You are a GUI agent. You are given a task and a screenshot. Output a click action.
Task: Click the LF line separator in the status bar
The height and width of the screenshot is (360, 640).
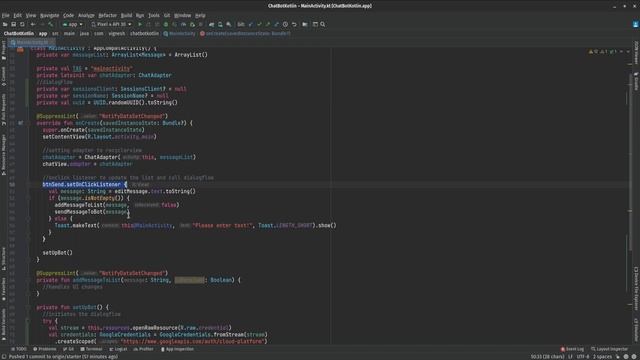[570, 357]
